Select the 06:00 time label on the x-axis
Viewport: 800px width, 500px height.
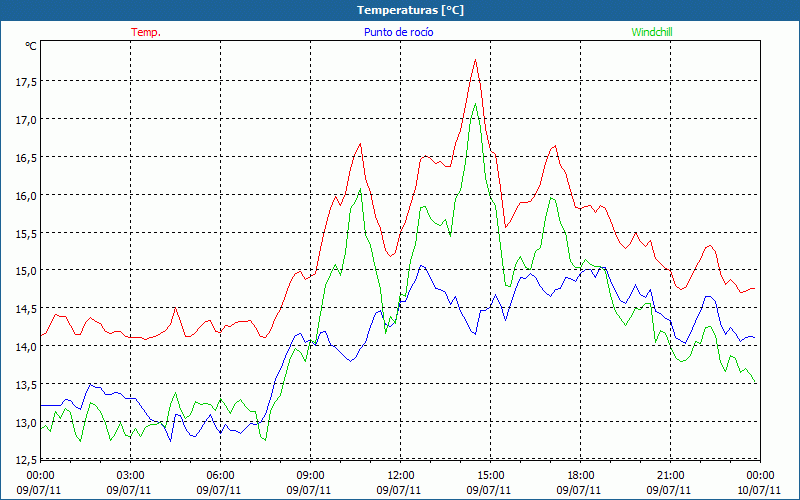(221, 475)
